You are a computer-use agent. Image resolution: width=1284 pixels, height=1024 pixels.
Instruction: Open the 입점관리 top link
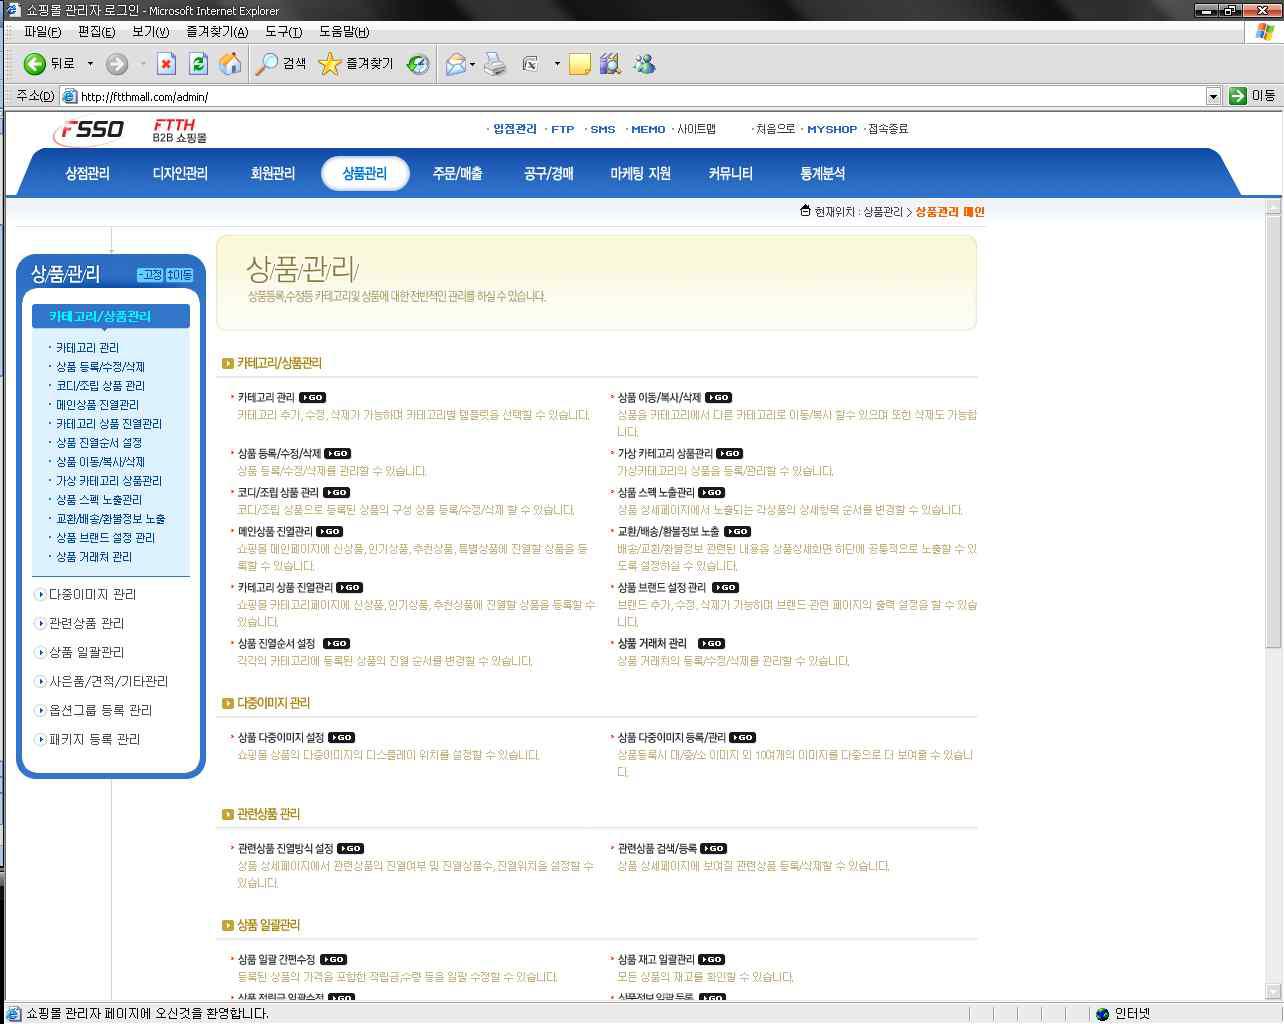(x=515, y=129)
